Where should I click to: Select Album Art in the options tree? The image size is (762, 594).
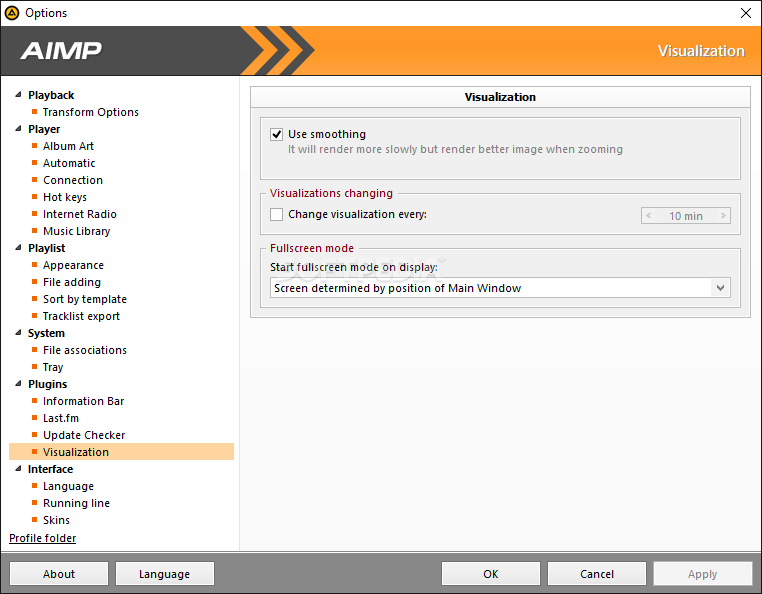[69, 146]
